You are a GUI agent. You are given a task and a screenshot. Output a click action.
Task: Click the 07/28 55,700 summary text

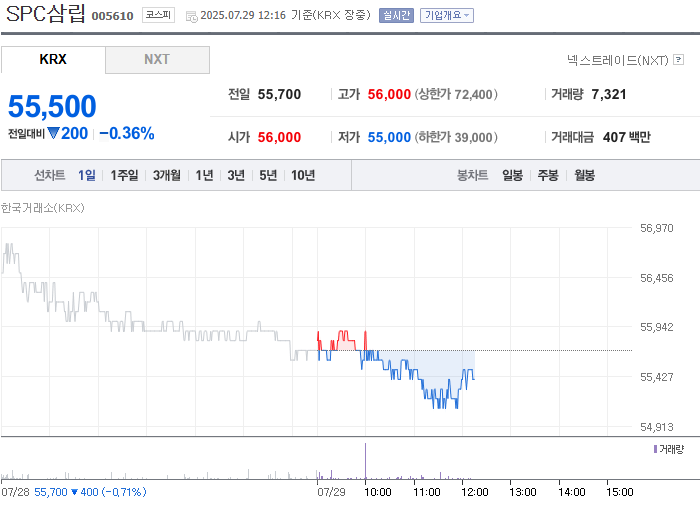(74, 492)
